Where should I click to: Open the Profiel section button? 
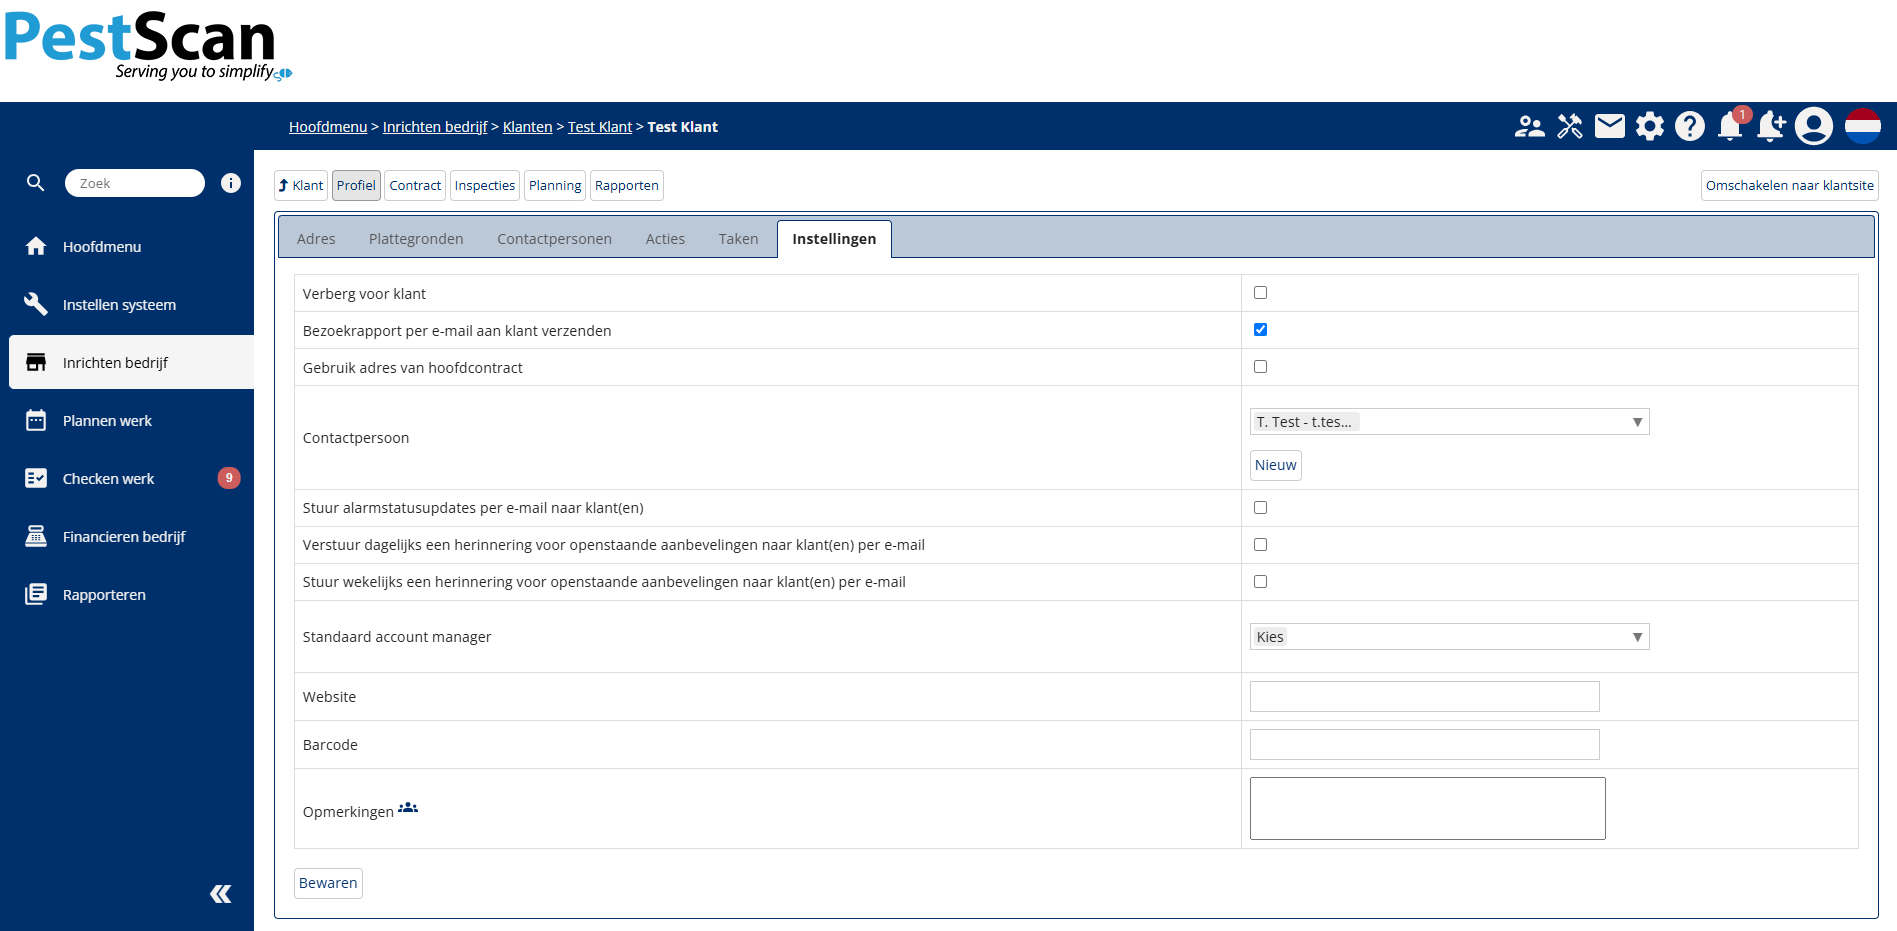coord(356,185)
